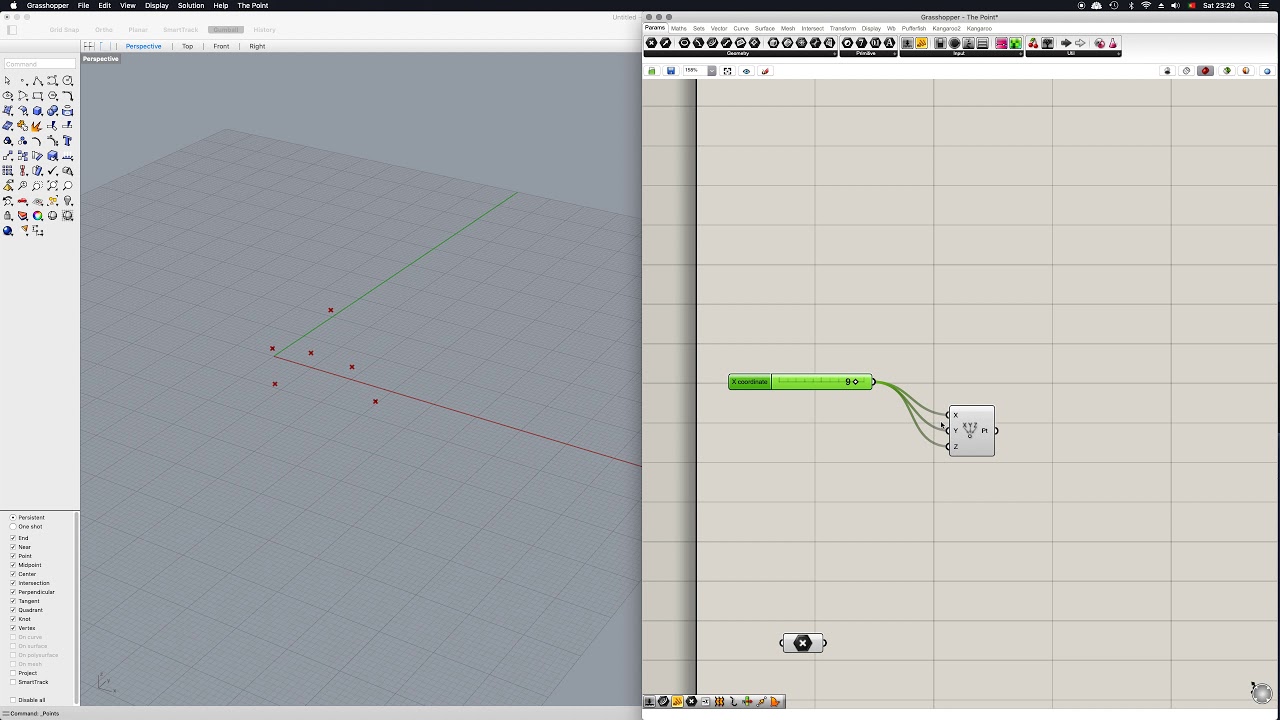Open The Point document menu
The height and width of the screenshot is (720, 1280).
pos(253,5)
